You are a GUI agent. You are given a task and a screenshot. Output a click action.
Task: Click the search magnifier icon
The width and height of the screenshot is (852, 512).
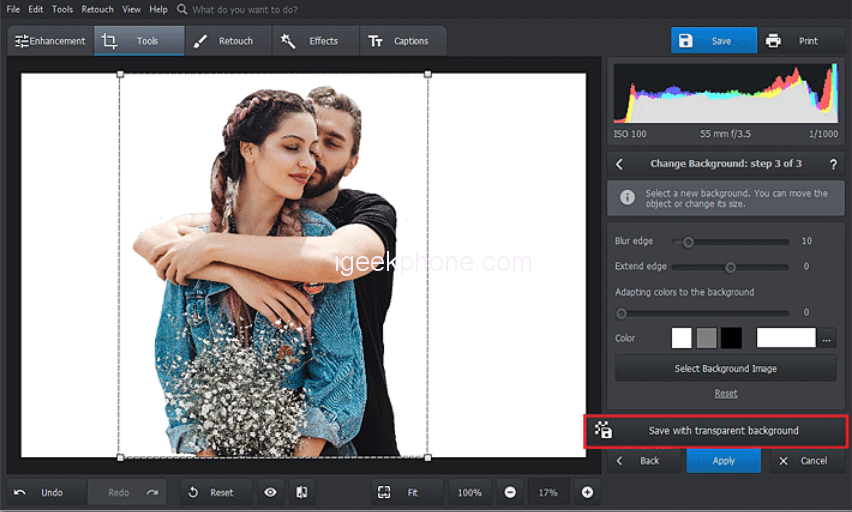click(181, 9)
